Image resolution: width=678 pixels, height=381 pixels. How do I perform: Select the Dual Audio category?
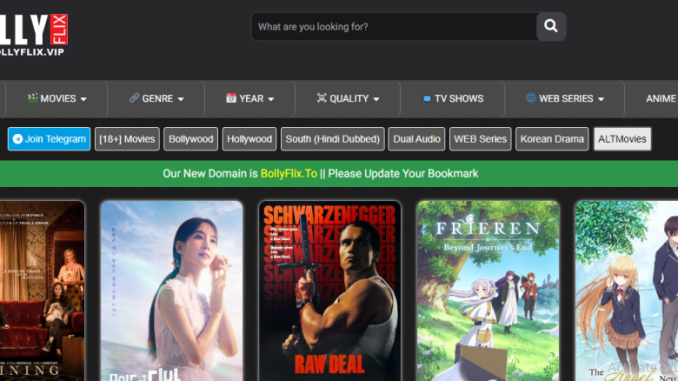click(416, 139)
